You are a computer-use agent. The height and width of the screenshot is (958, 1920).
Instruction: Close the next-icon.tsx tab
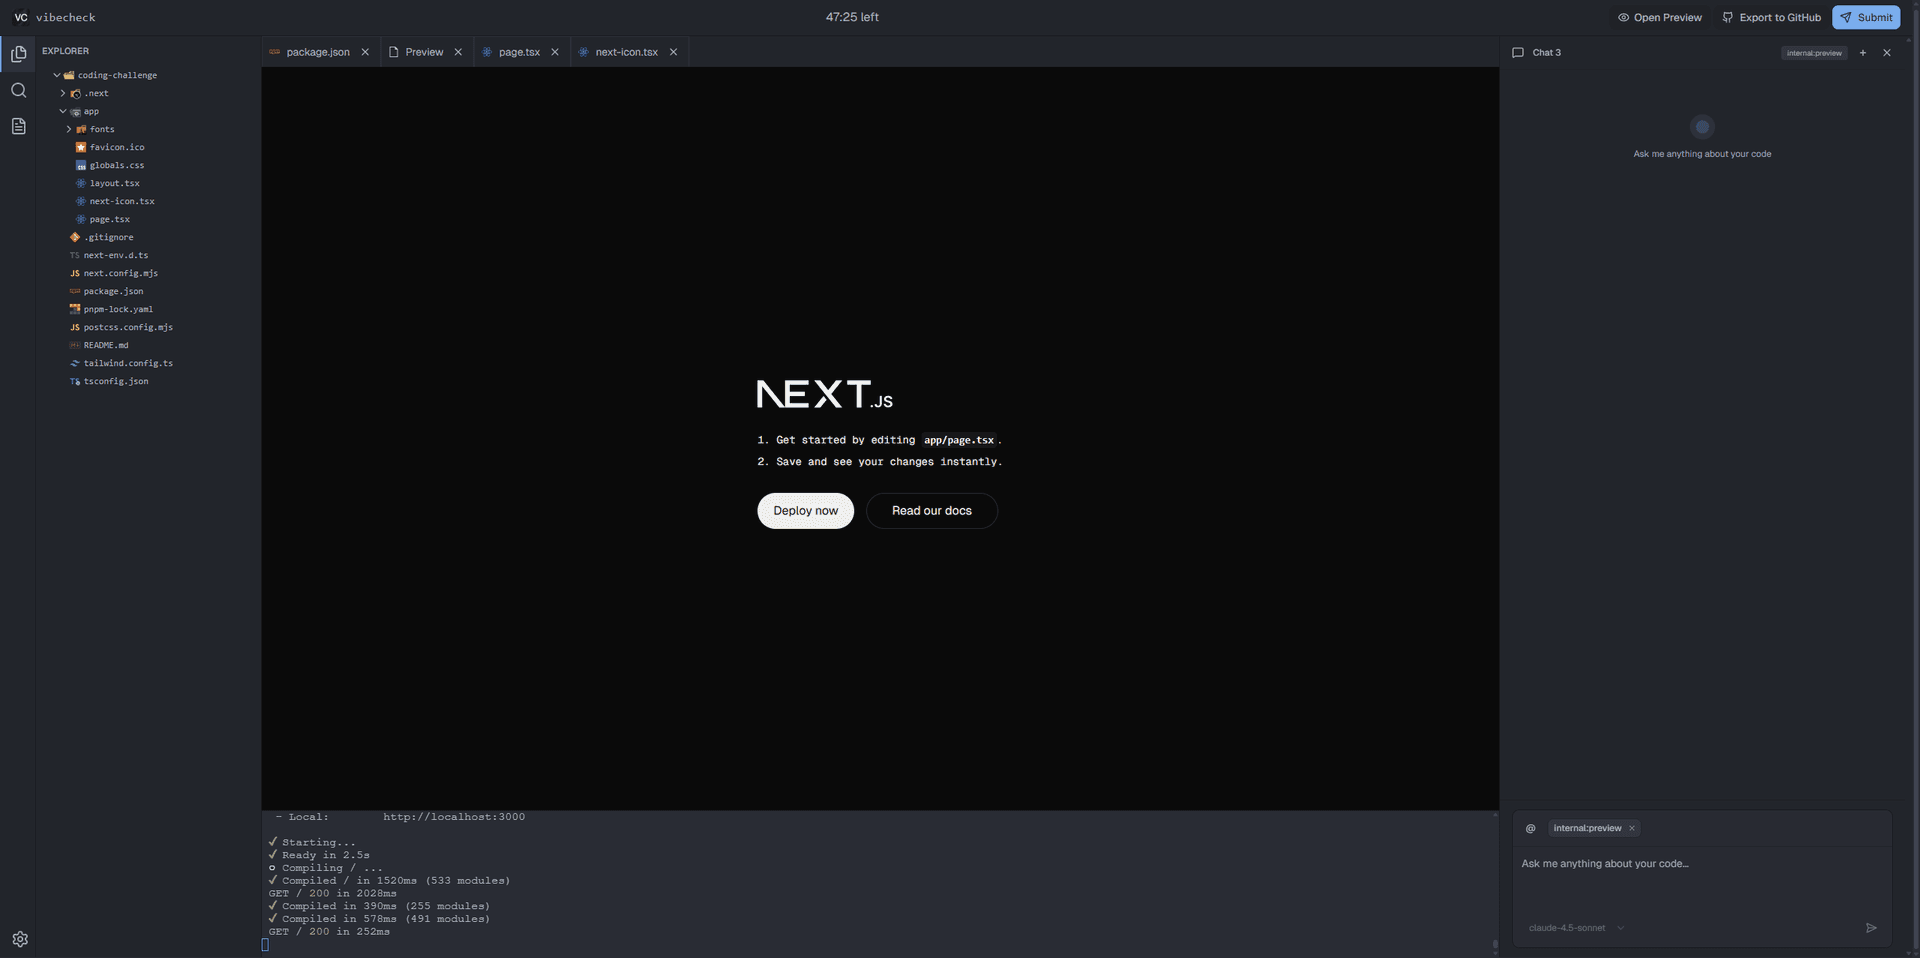(673, 52)
